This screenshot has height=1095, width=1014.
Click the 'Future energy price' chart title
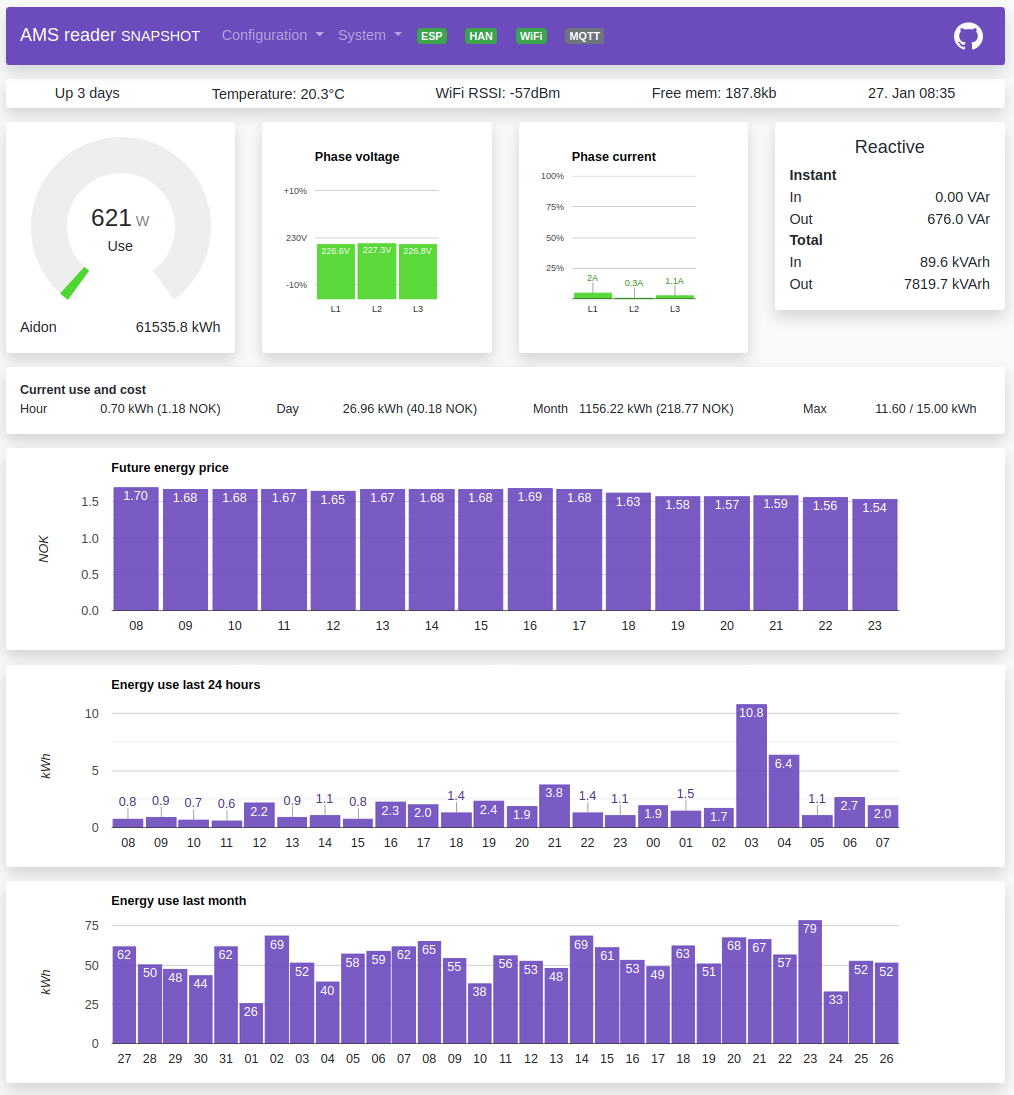point(170,468)
